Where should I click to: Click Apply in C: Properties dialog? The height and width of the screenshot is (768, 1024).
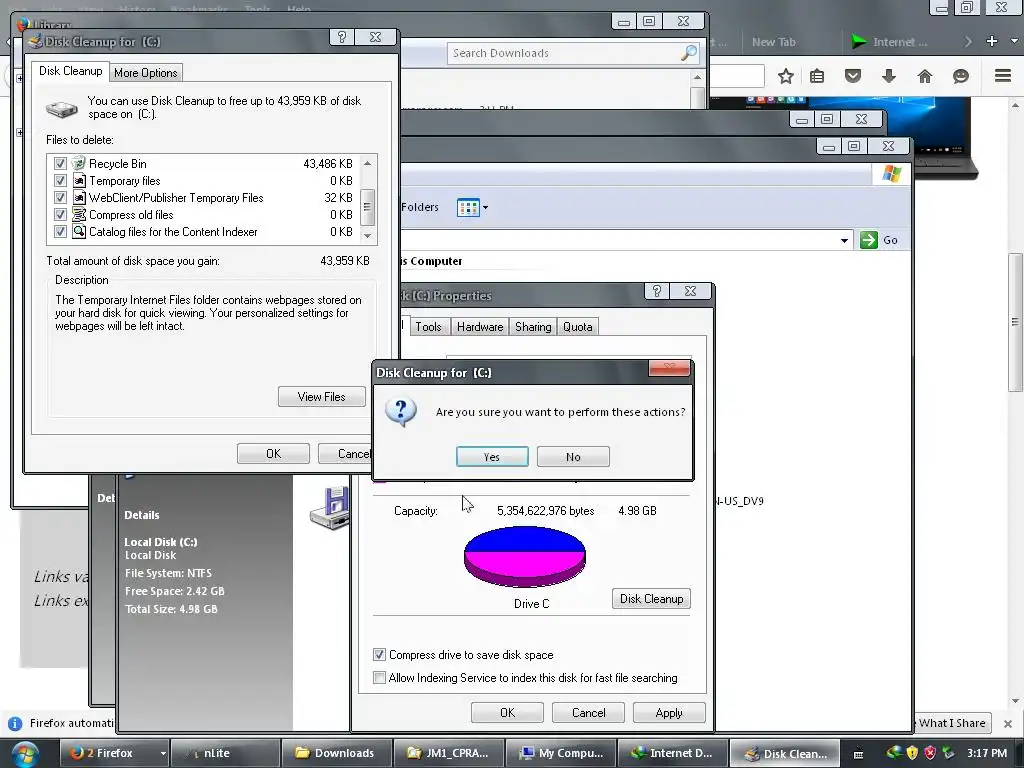pos(669,712)
